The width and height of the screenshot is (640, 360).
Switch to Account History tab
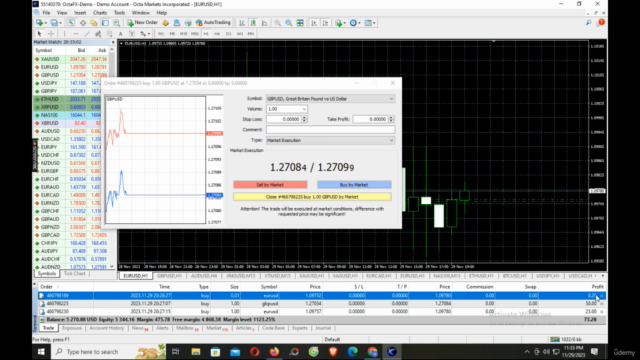tap(107, 328)
